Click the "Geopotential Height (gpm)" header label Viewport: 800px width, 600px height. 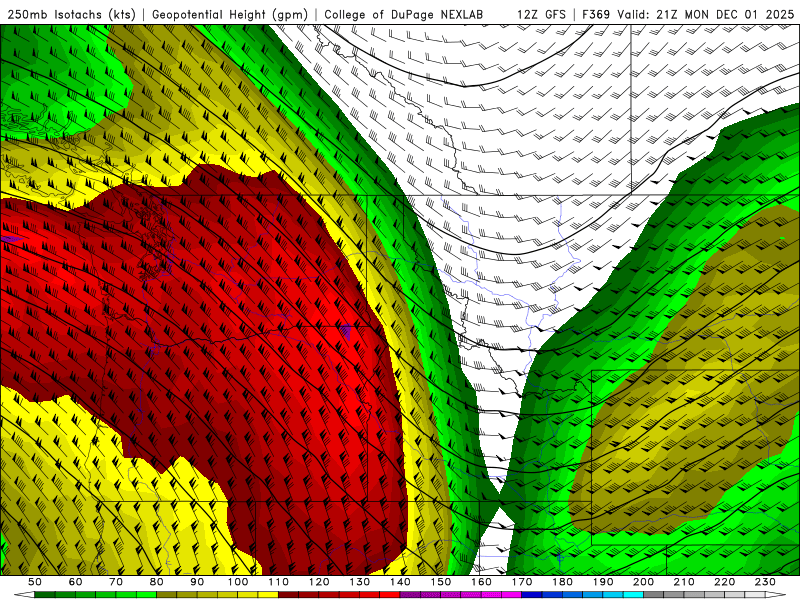230,14
